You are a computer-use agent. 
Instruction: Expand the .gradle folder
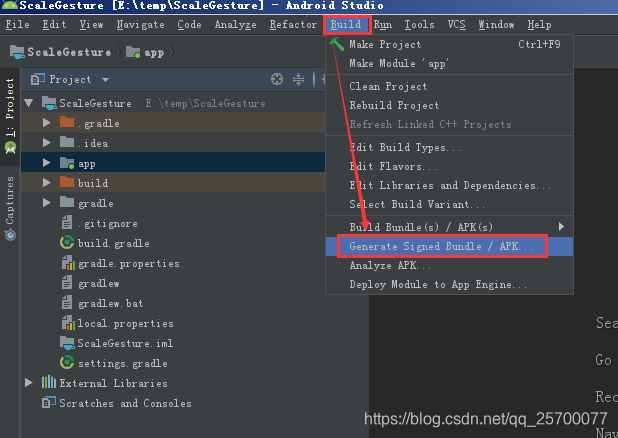[47, 123]
